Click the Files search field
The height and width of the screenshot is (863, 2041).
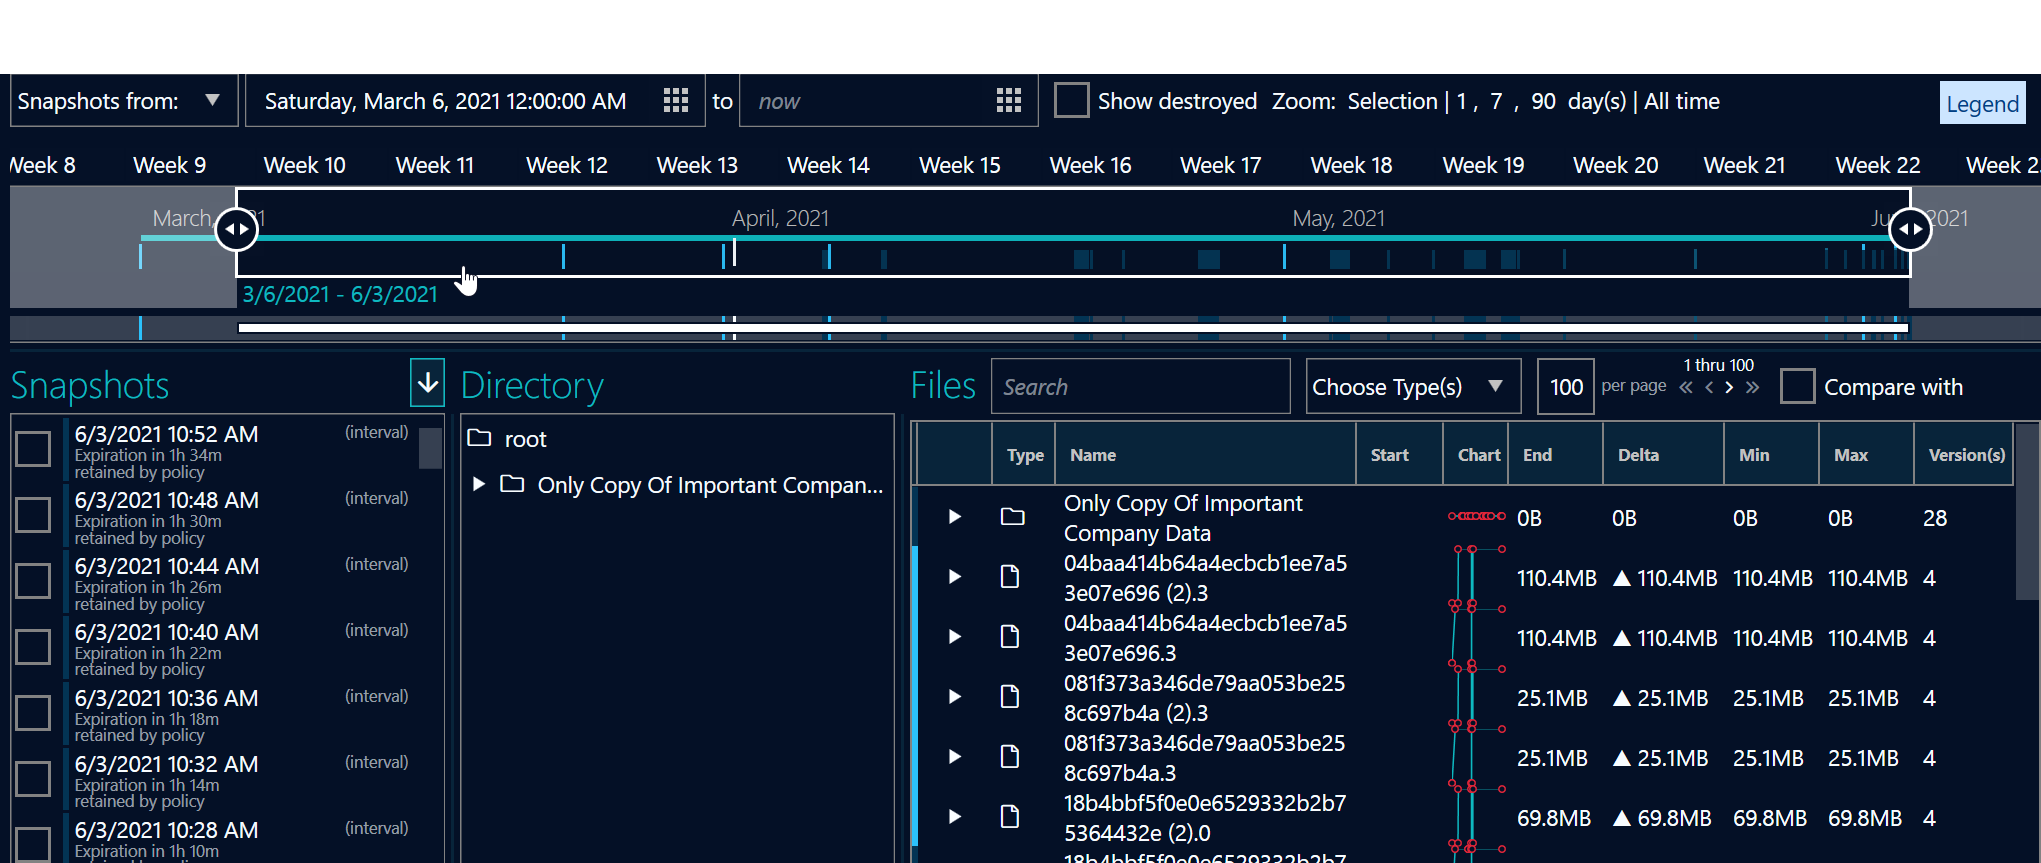[x=1140, y=387]
